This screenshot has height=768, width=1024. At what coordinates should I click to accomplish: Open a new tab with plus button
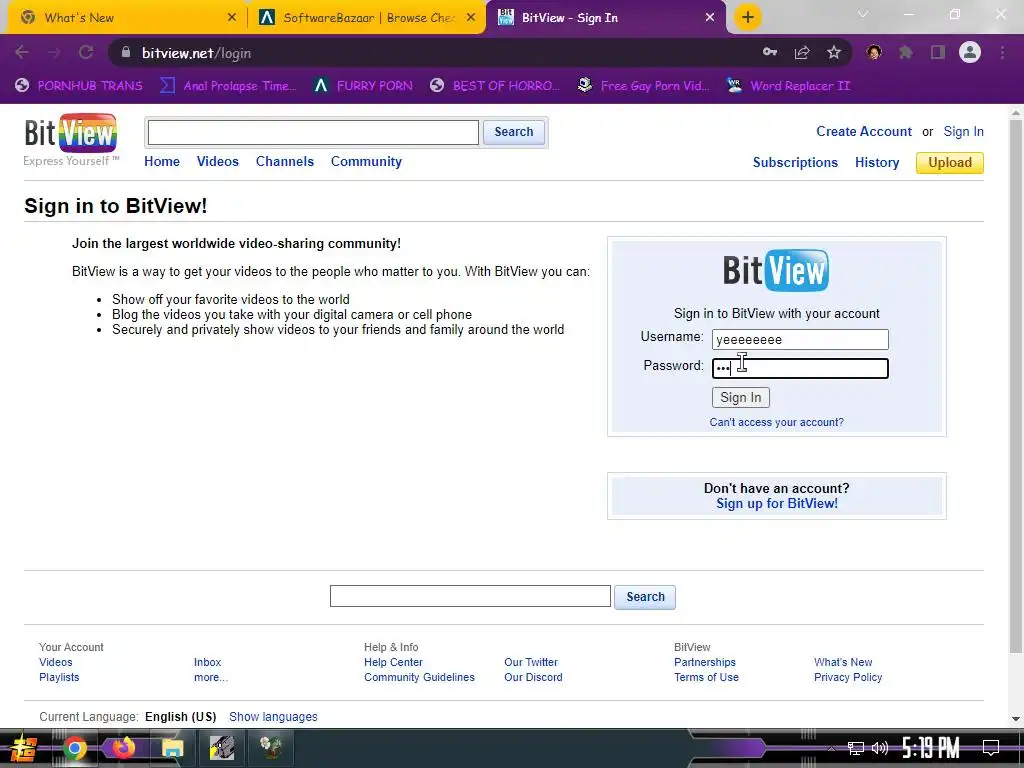(748, 17)
